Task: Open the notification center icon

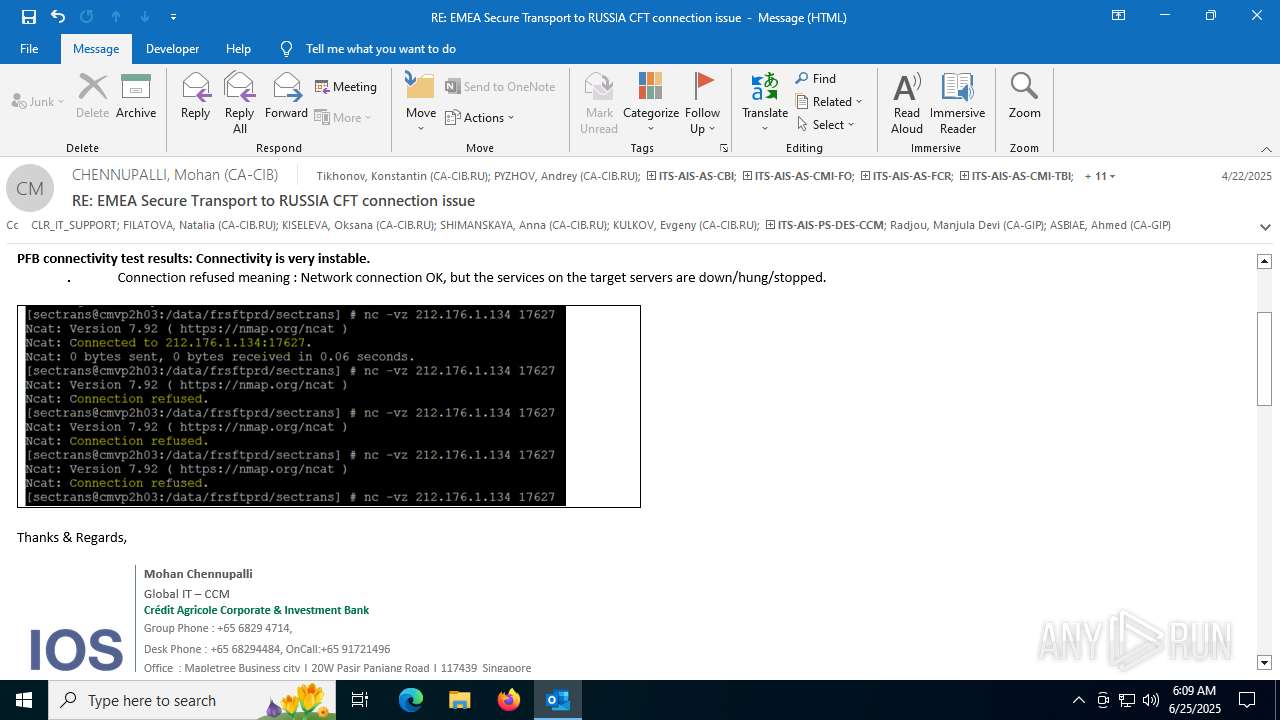Action: pos(1246,700)
